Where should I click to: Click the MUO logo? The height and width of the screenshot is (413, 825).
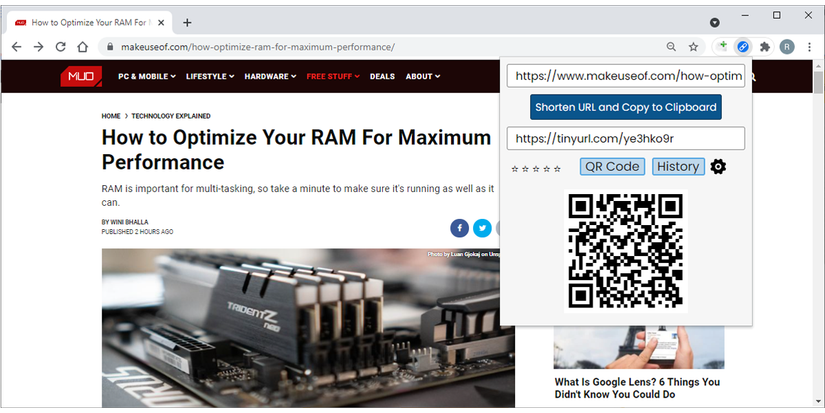(x=81, y=76)
